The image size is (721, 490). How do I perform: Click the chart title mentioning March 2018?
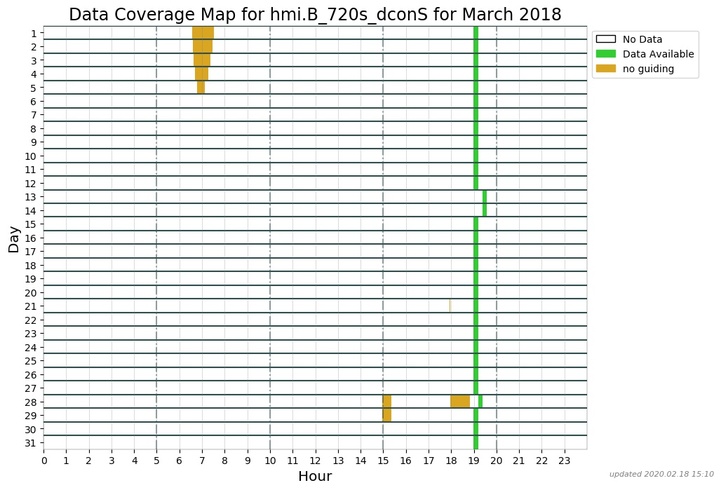pyautogui.click(x=315, y=14)
